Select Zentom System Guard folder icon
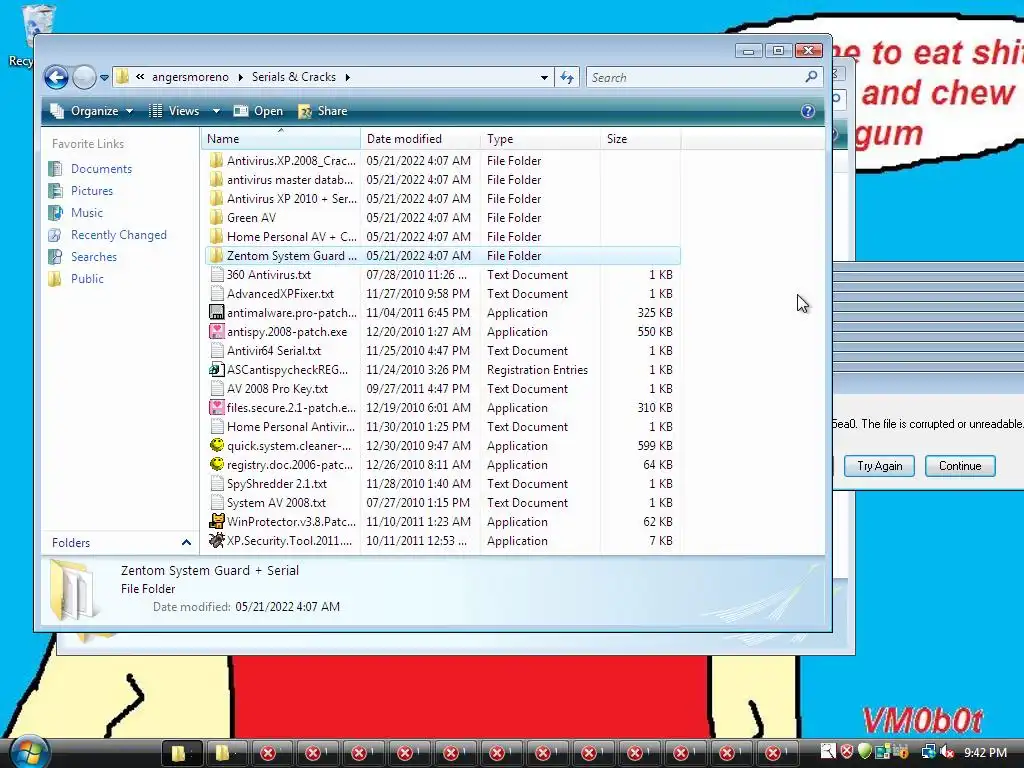 click(216, 255)
